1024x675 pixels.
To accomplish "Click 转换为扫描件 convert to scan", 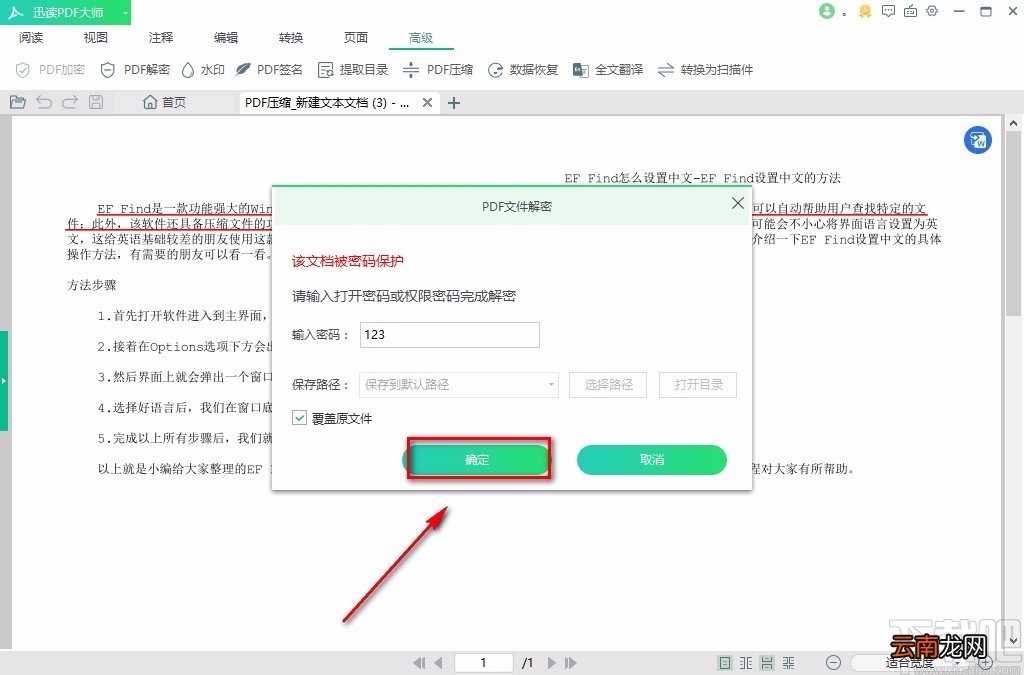I will point(705,70).
